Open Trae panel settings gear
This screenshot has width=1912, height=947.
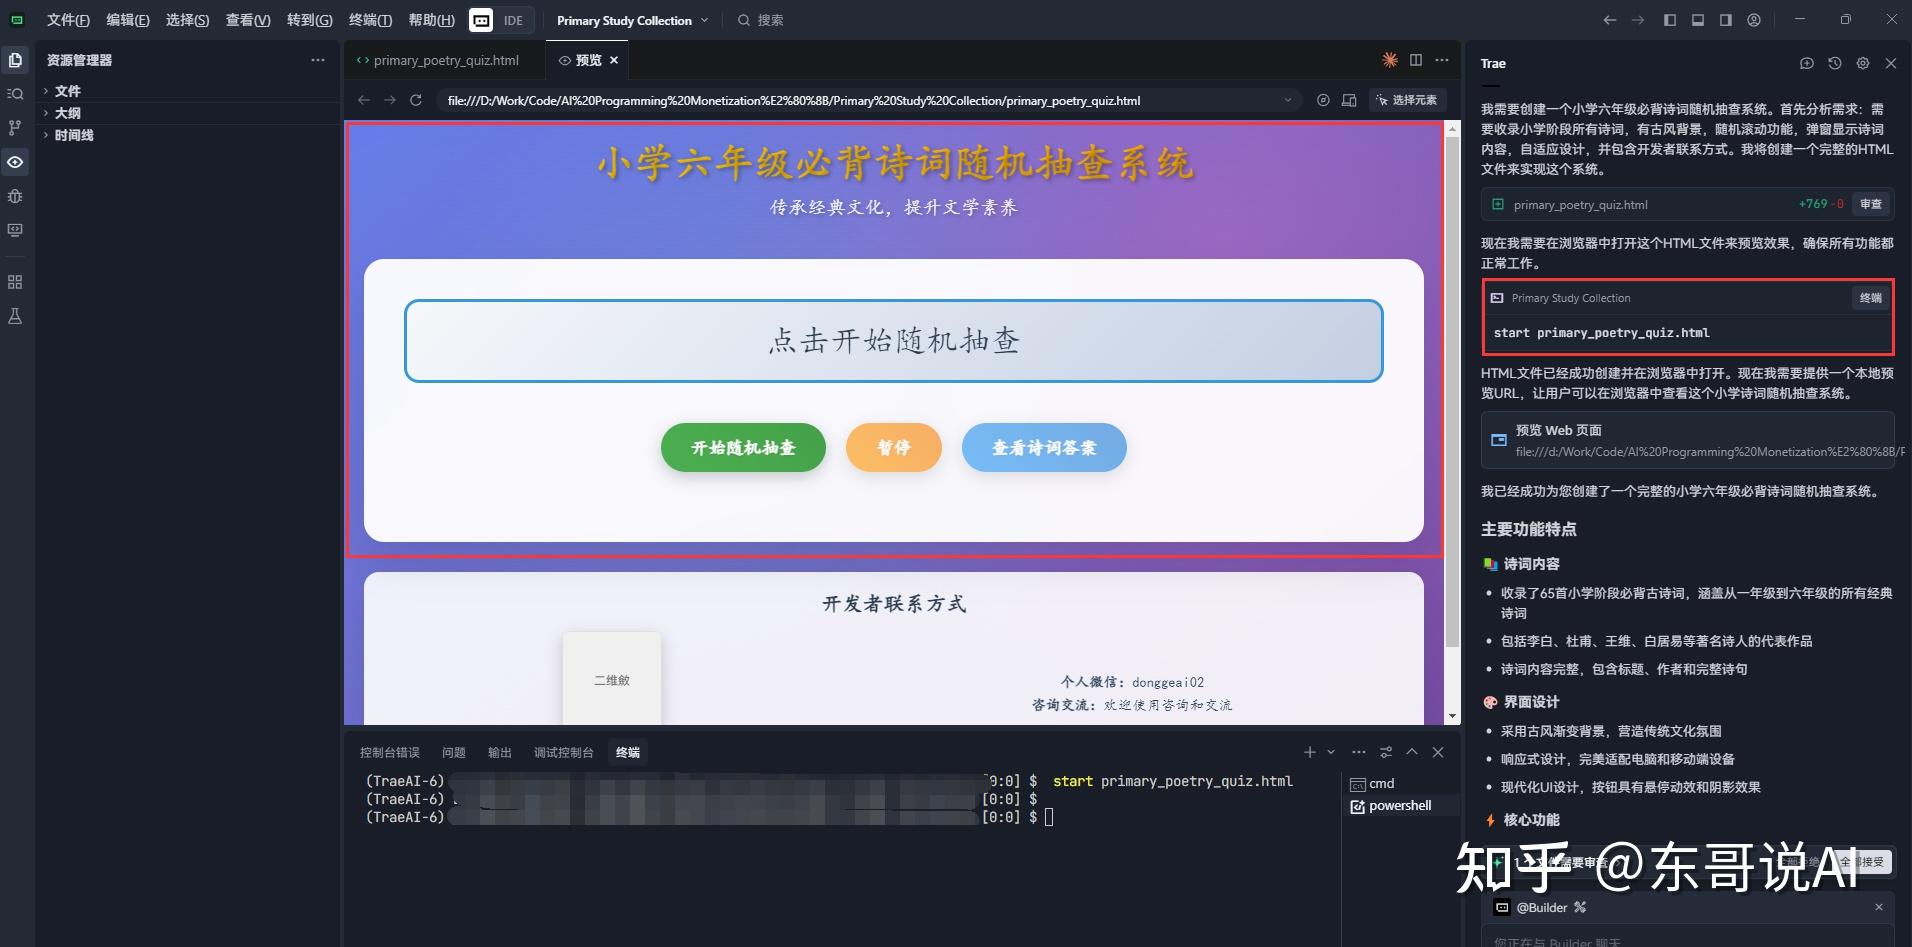(1863, 63)
